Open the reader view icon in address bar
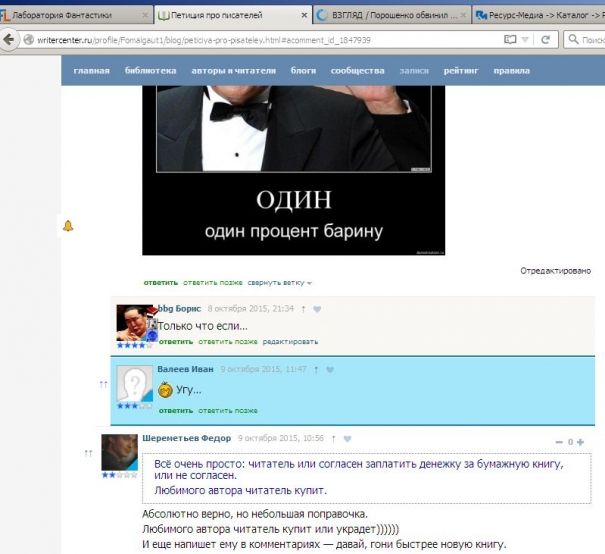The width and height of the screenshot is (605, 554). click(x=511, y=39)
